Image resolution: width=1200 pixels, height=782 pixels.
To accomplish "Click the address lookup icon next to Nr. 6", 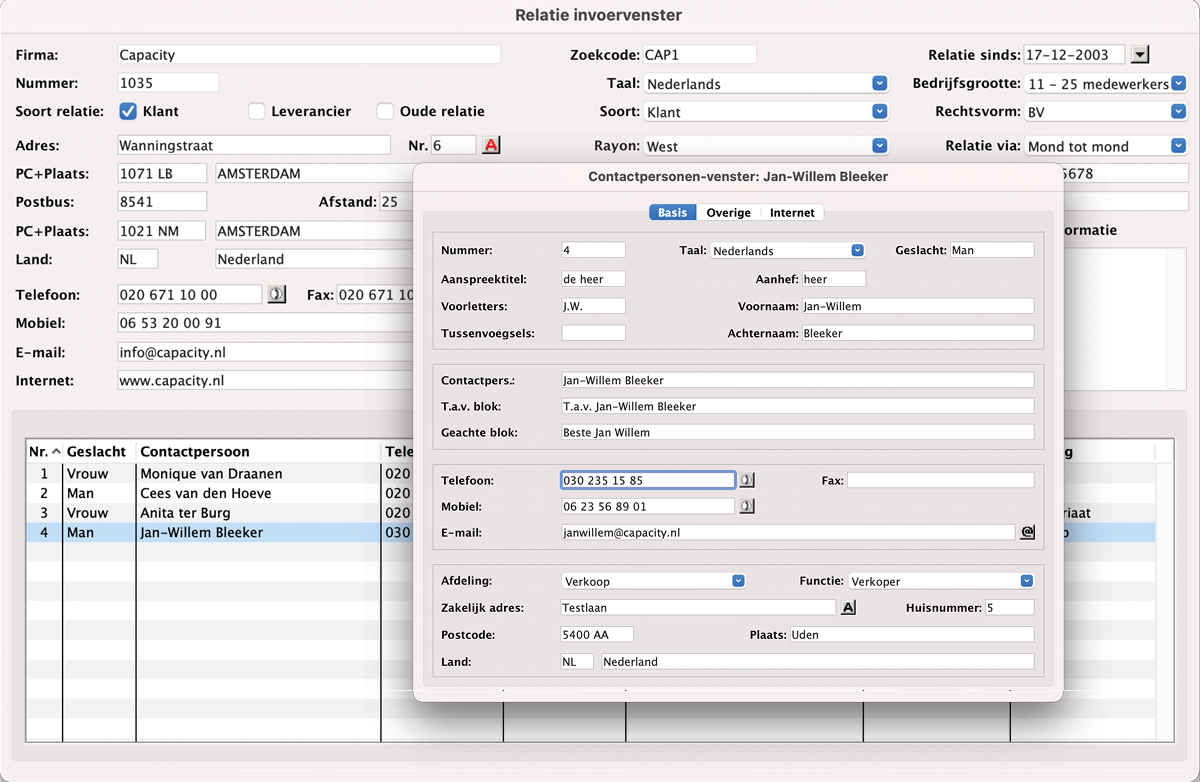I will [x=491, y=146].
